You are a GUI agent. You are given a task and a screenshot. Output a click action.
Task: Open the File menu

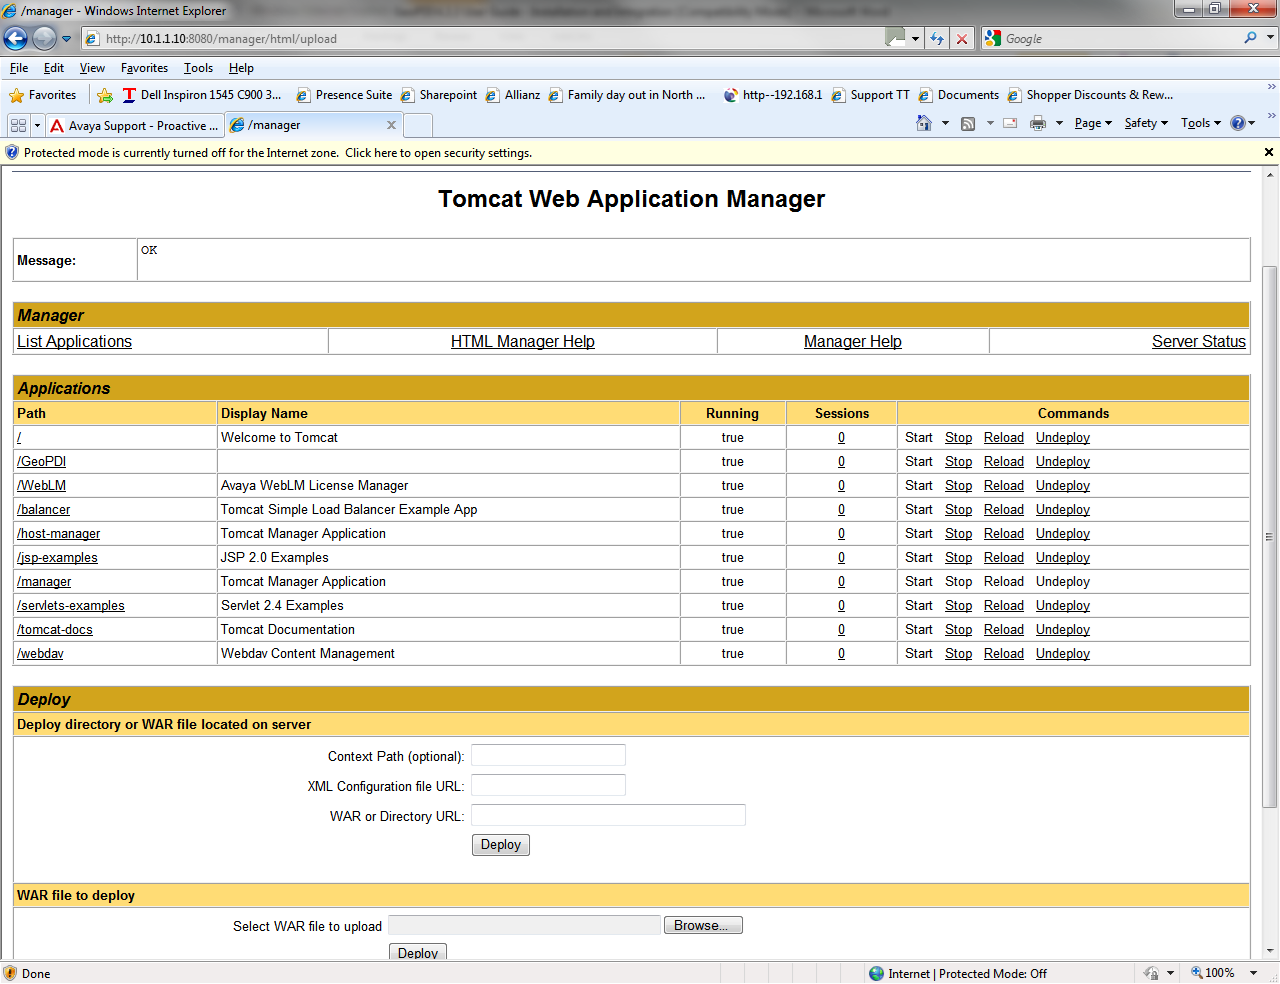click(x=19, y=68)
